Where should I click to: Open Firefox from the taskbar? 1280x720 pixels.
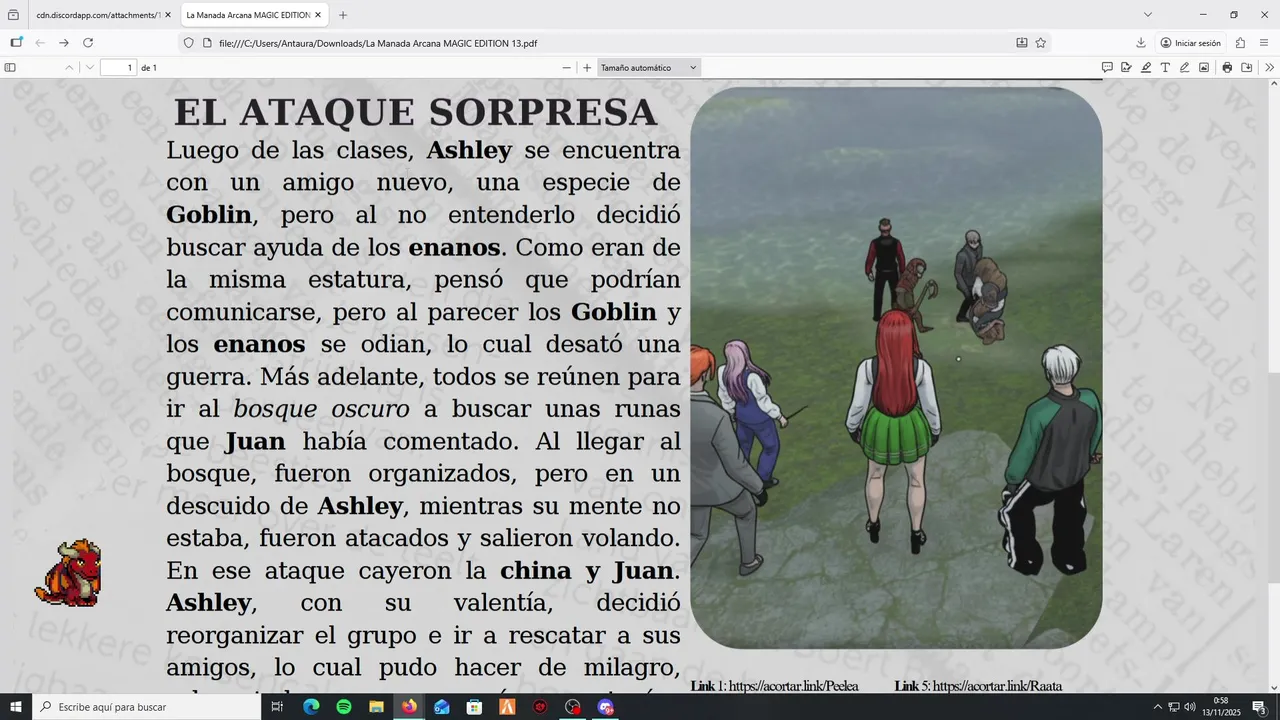(x=409, y=707)
